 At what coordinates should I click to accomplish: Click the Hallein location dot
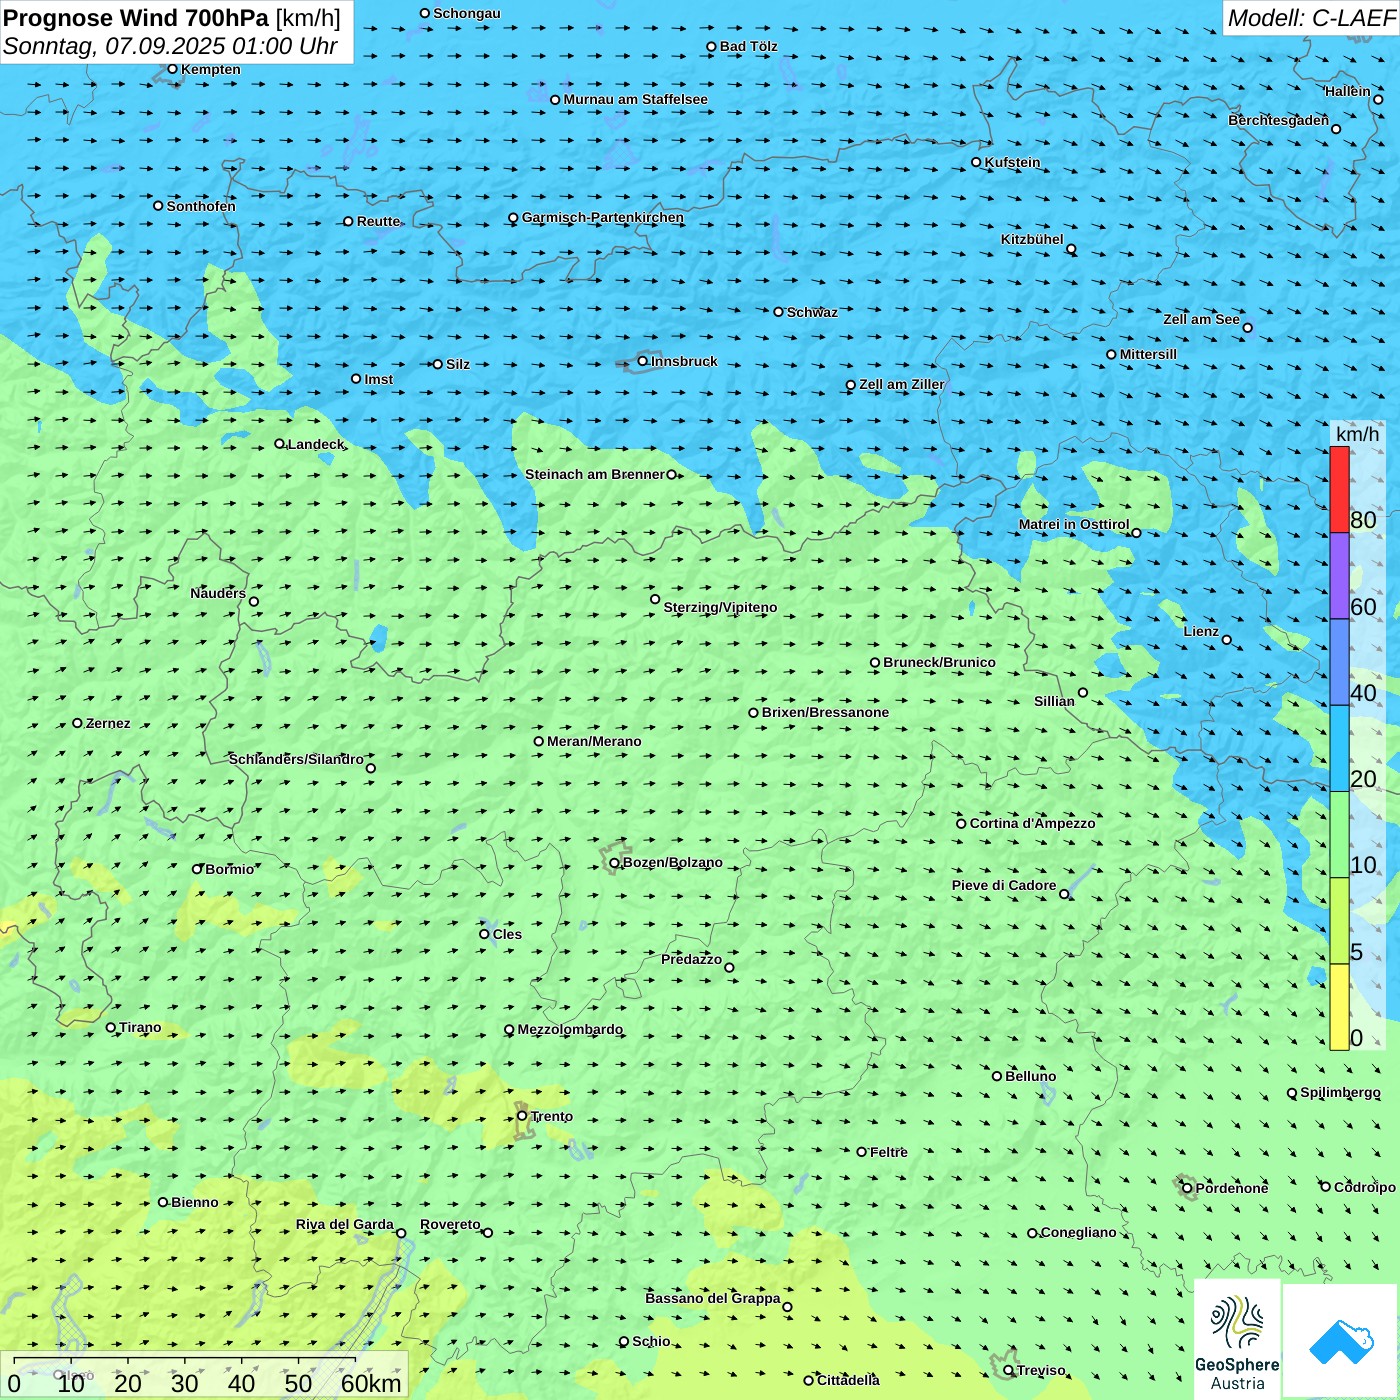click(x=1378, y=99)
